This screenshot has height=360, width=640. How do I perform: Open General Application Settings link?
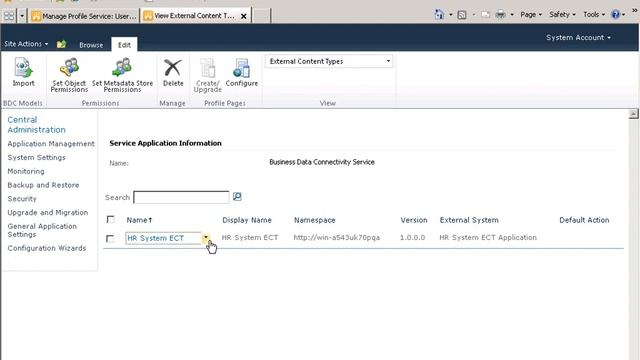tap(42, 230)
